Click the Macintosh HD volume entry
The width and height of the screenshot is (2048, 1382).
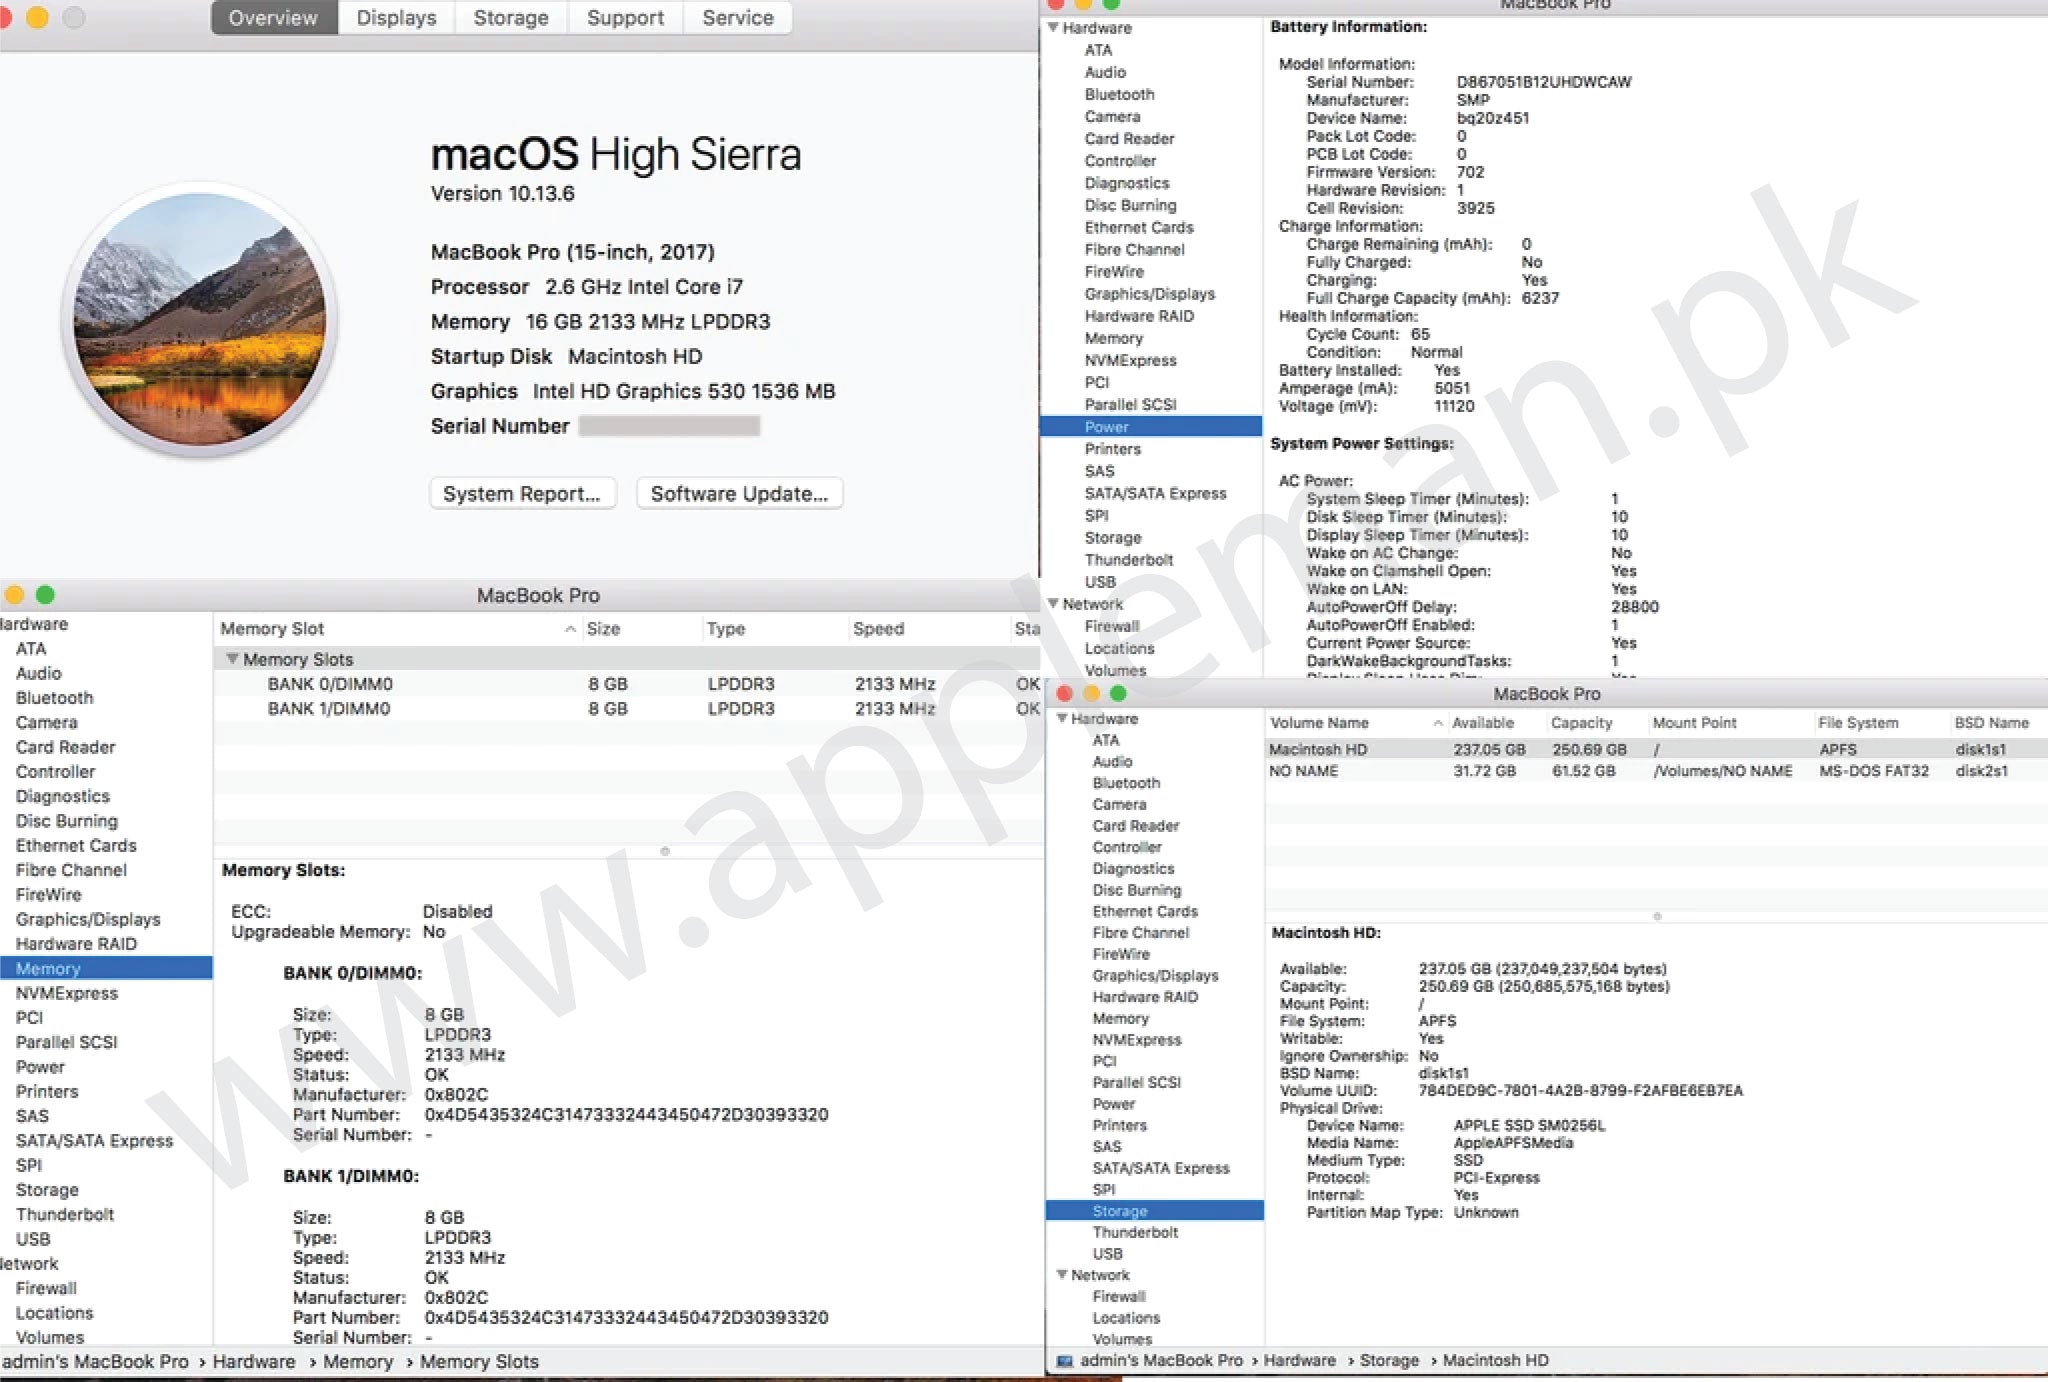coord(1319,750)
